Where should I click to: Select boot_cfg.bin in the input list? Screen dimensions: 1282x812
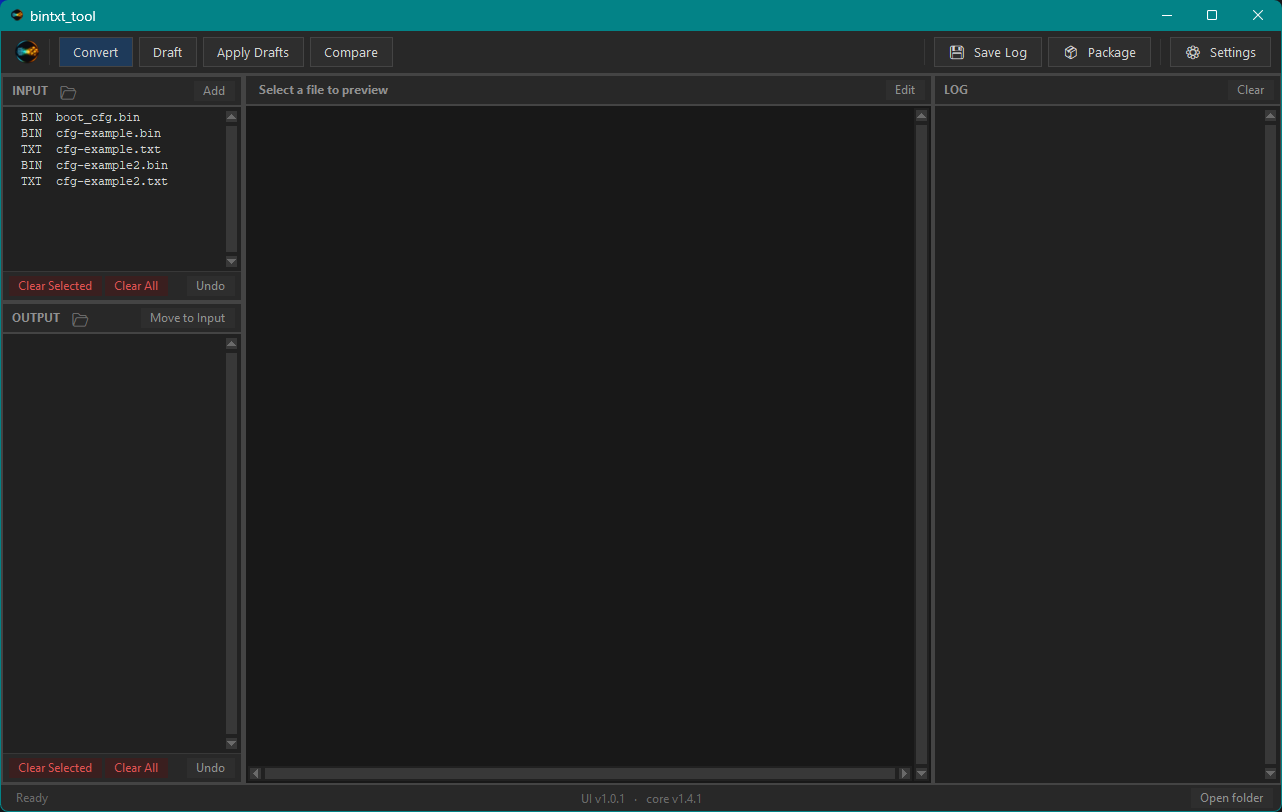click(x=114, y=117)
